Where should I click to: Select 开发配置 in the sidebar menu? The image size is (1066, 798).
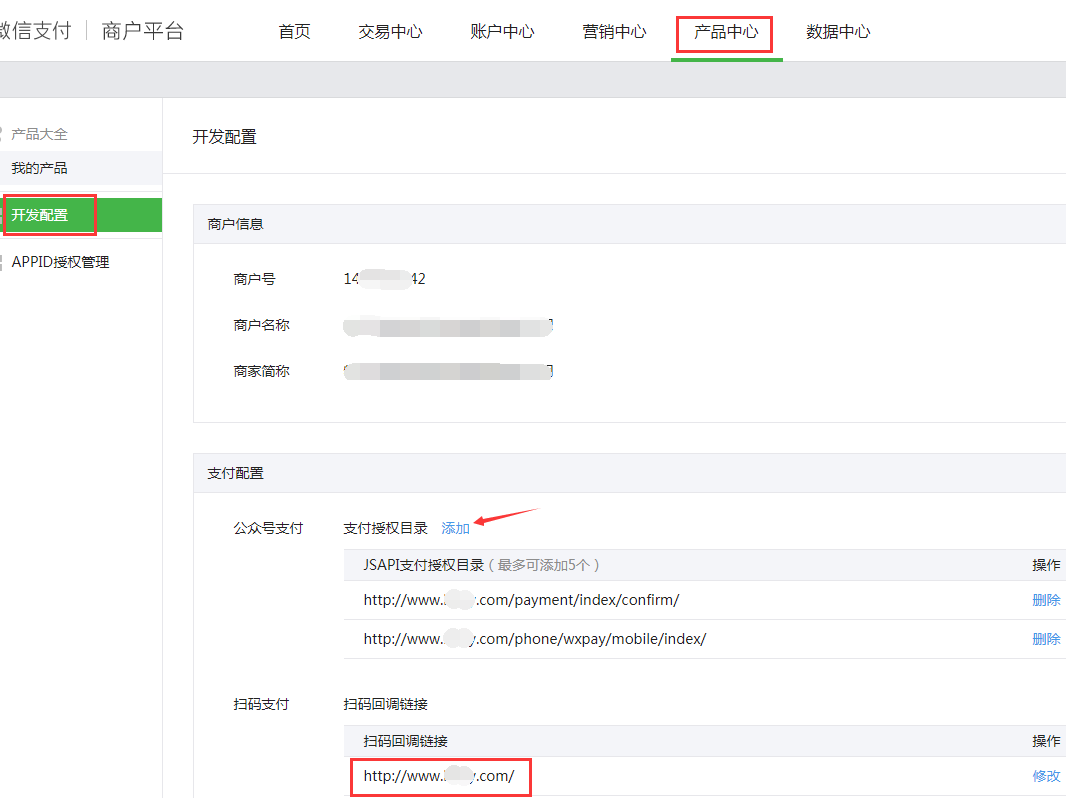click(x=40, y=215)
